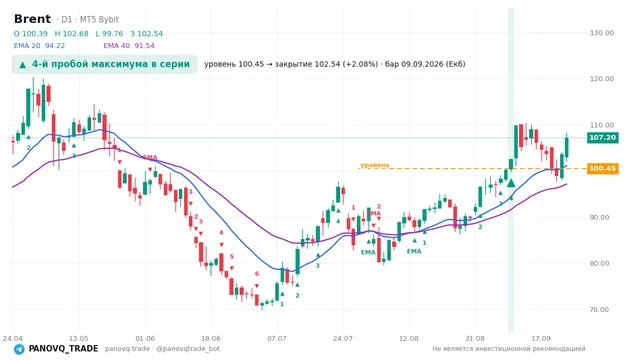The height and width of the screenshot is (360, 640).
Task: Click the 'уровень 100.45 → закрытие 102.54' description
Action: coord(335,64)
